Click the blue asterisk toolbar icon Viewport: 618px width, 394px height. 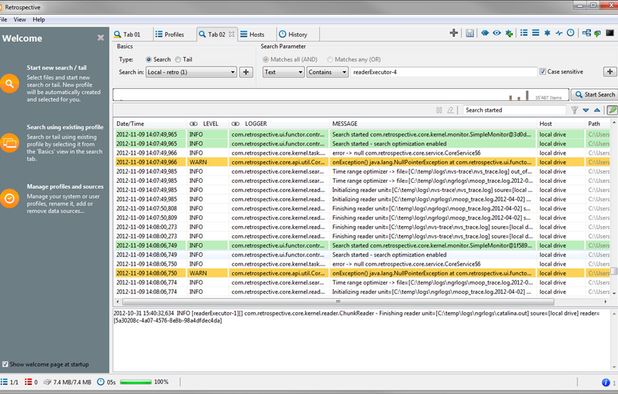tap(547, 33)
